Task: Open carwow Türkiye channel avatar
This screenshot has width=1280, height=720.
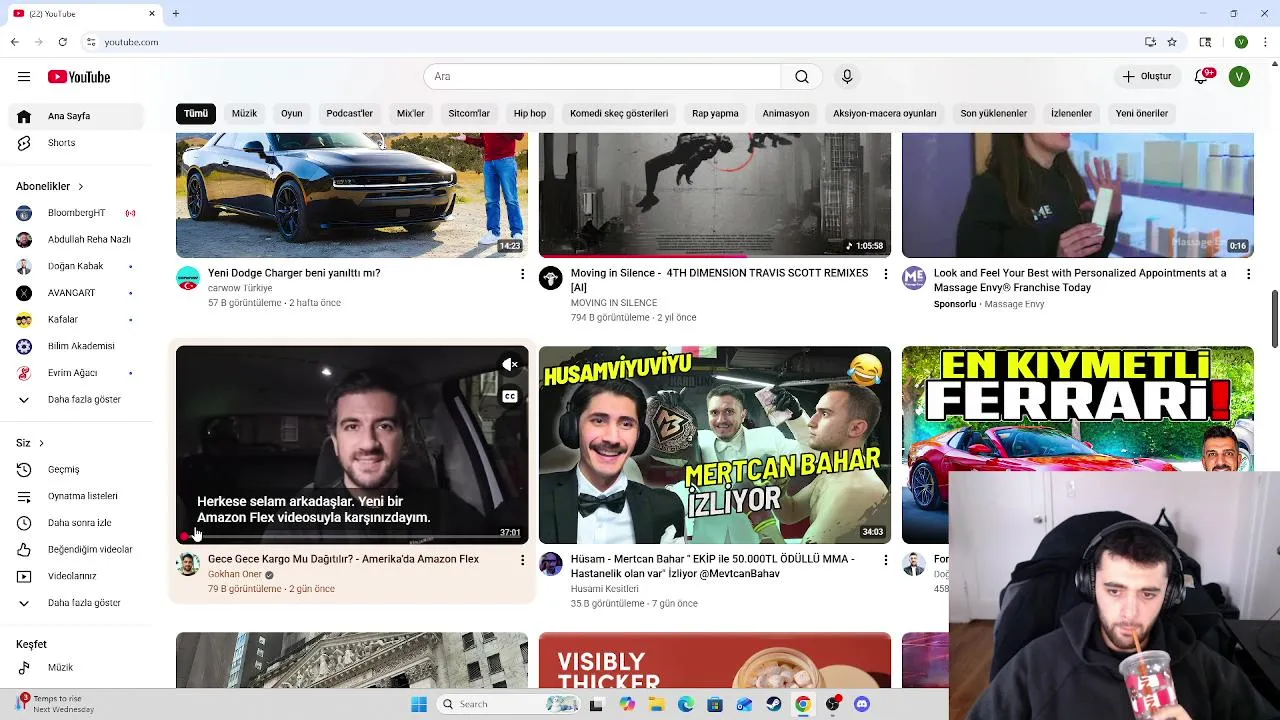Action: click(x=188, y=278)
